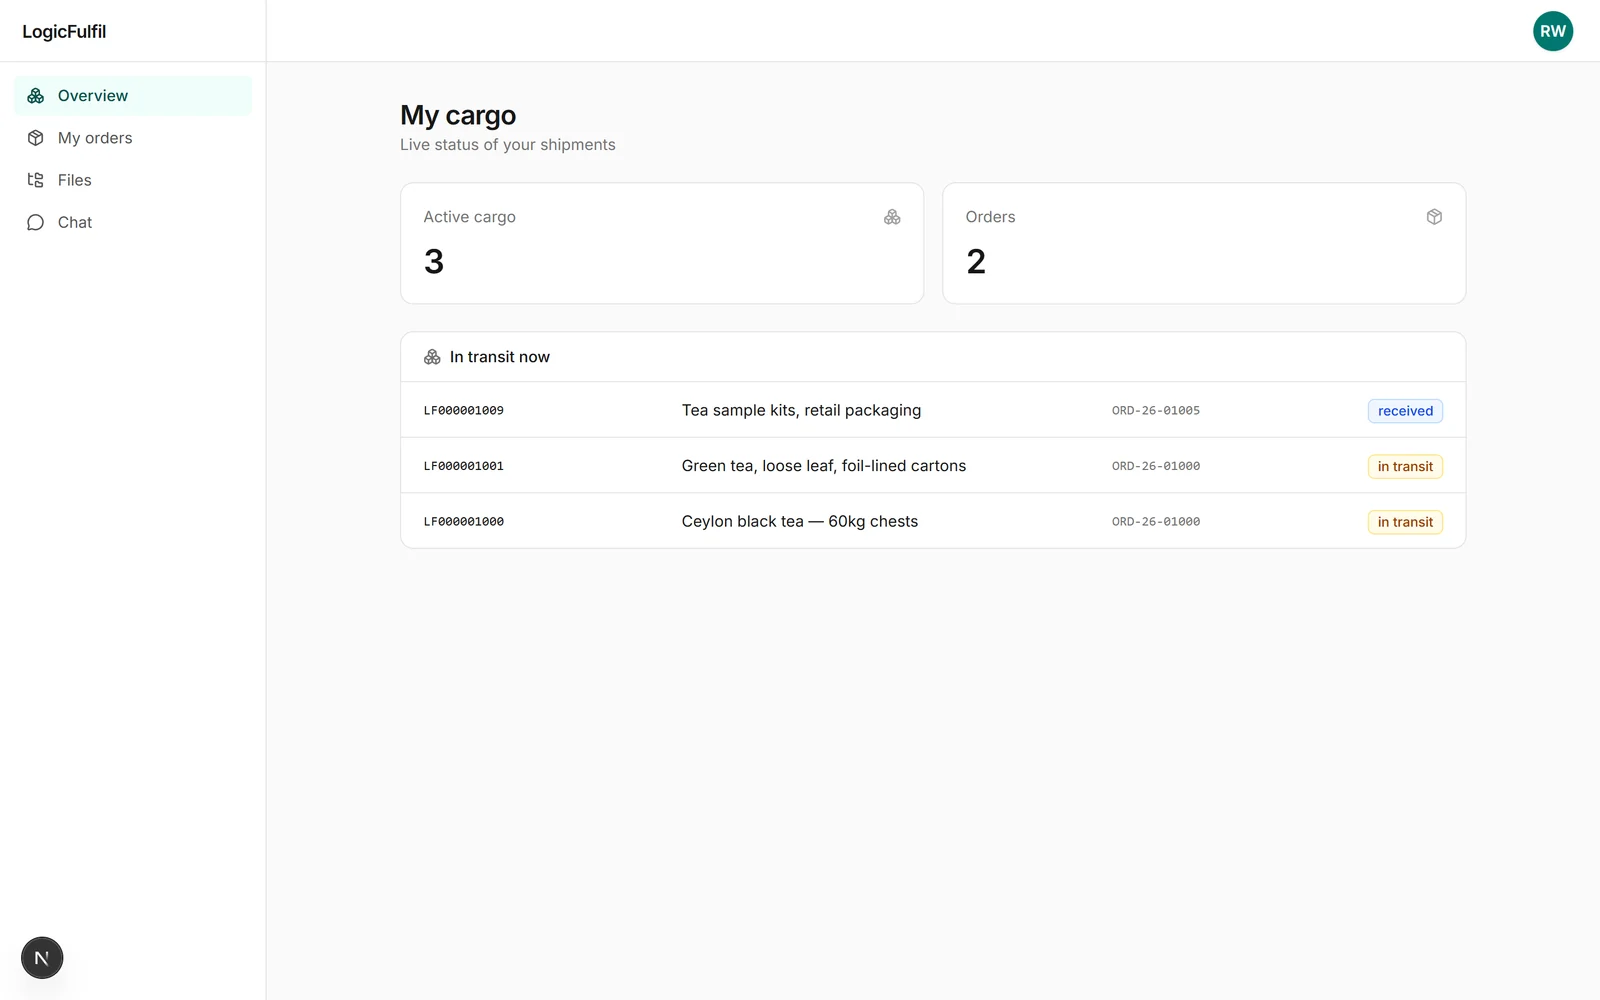Click the Orders card package icon
The height and width of the screenshot is (1000, 1600).
point(1434,217)
